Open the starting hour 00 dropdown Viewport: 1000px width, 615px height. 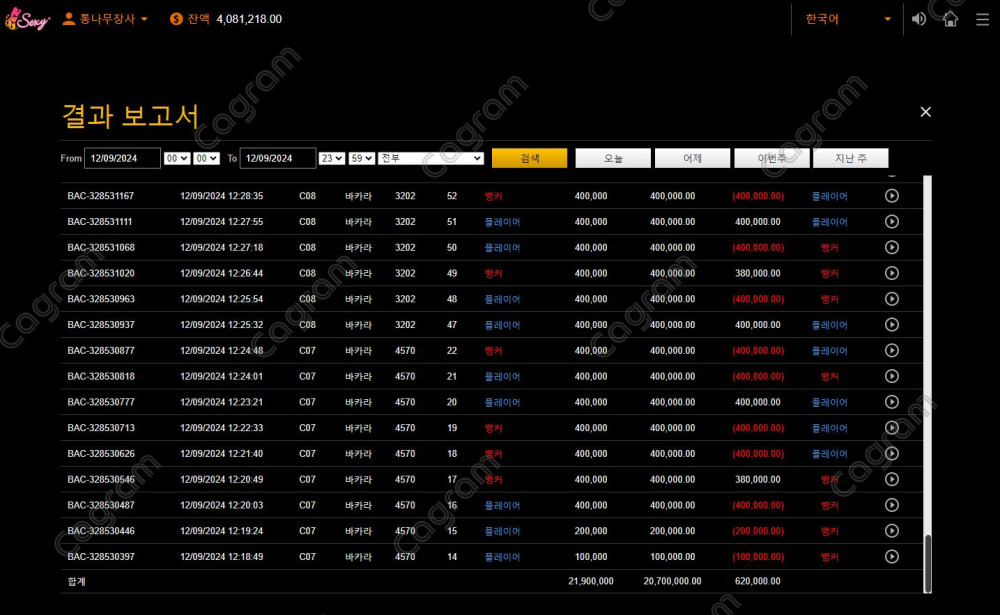(177, 157)
